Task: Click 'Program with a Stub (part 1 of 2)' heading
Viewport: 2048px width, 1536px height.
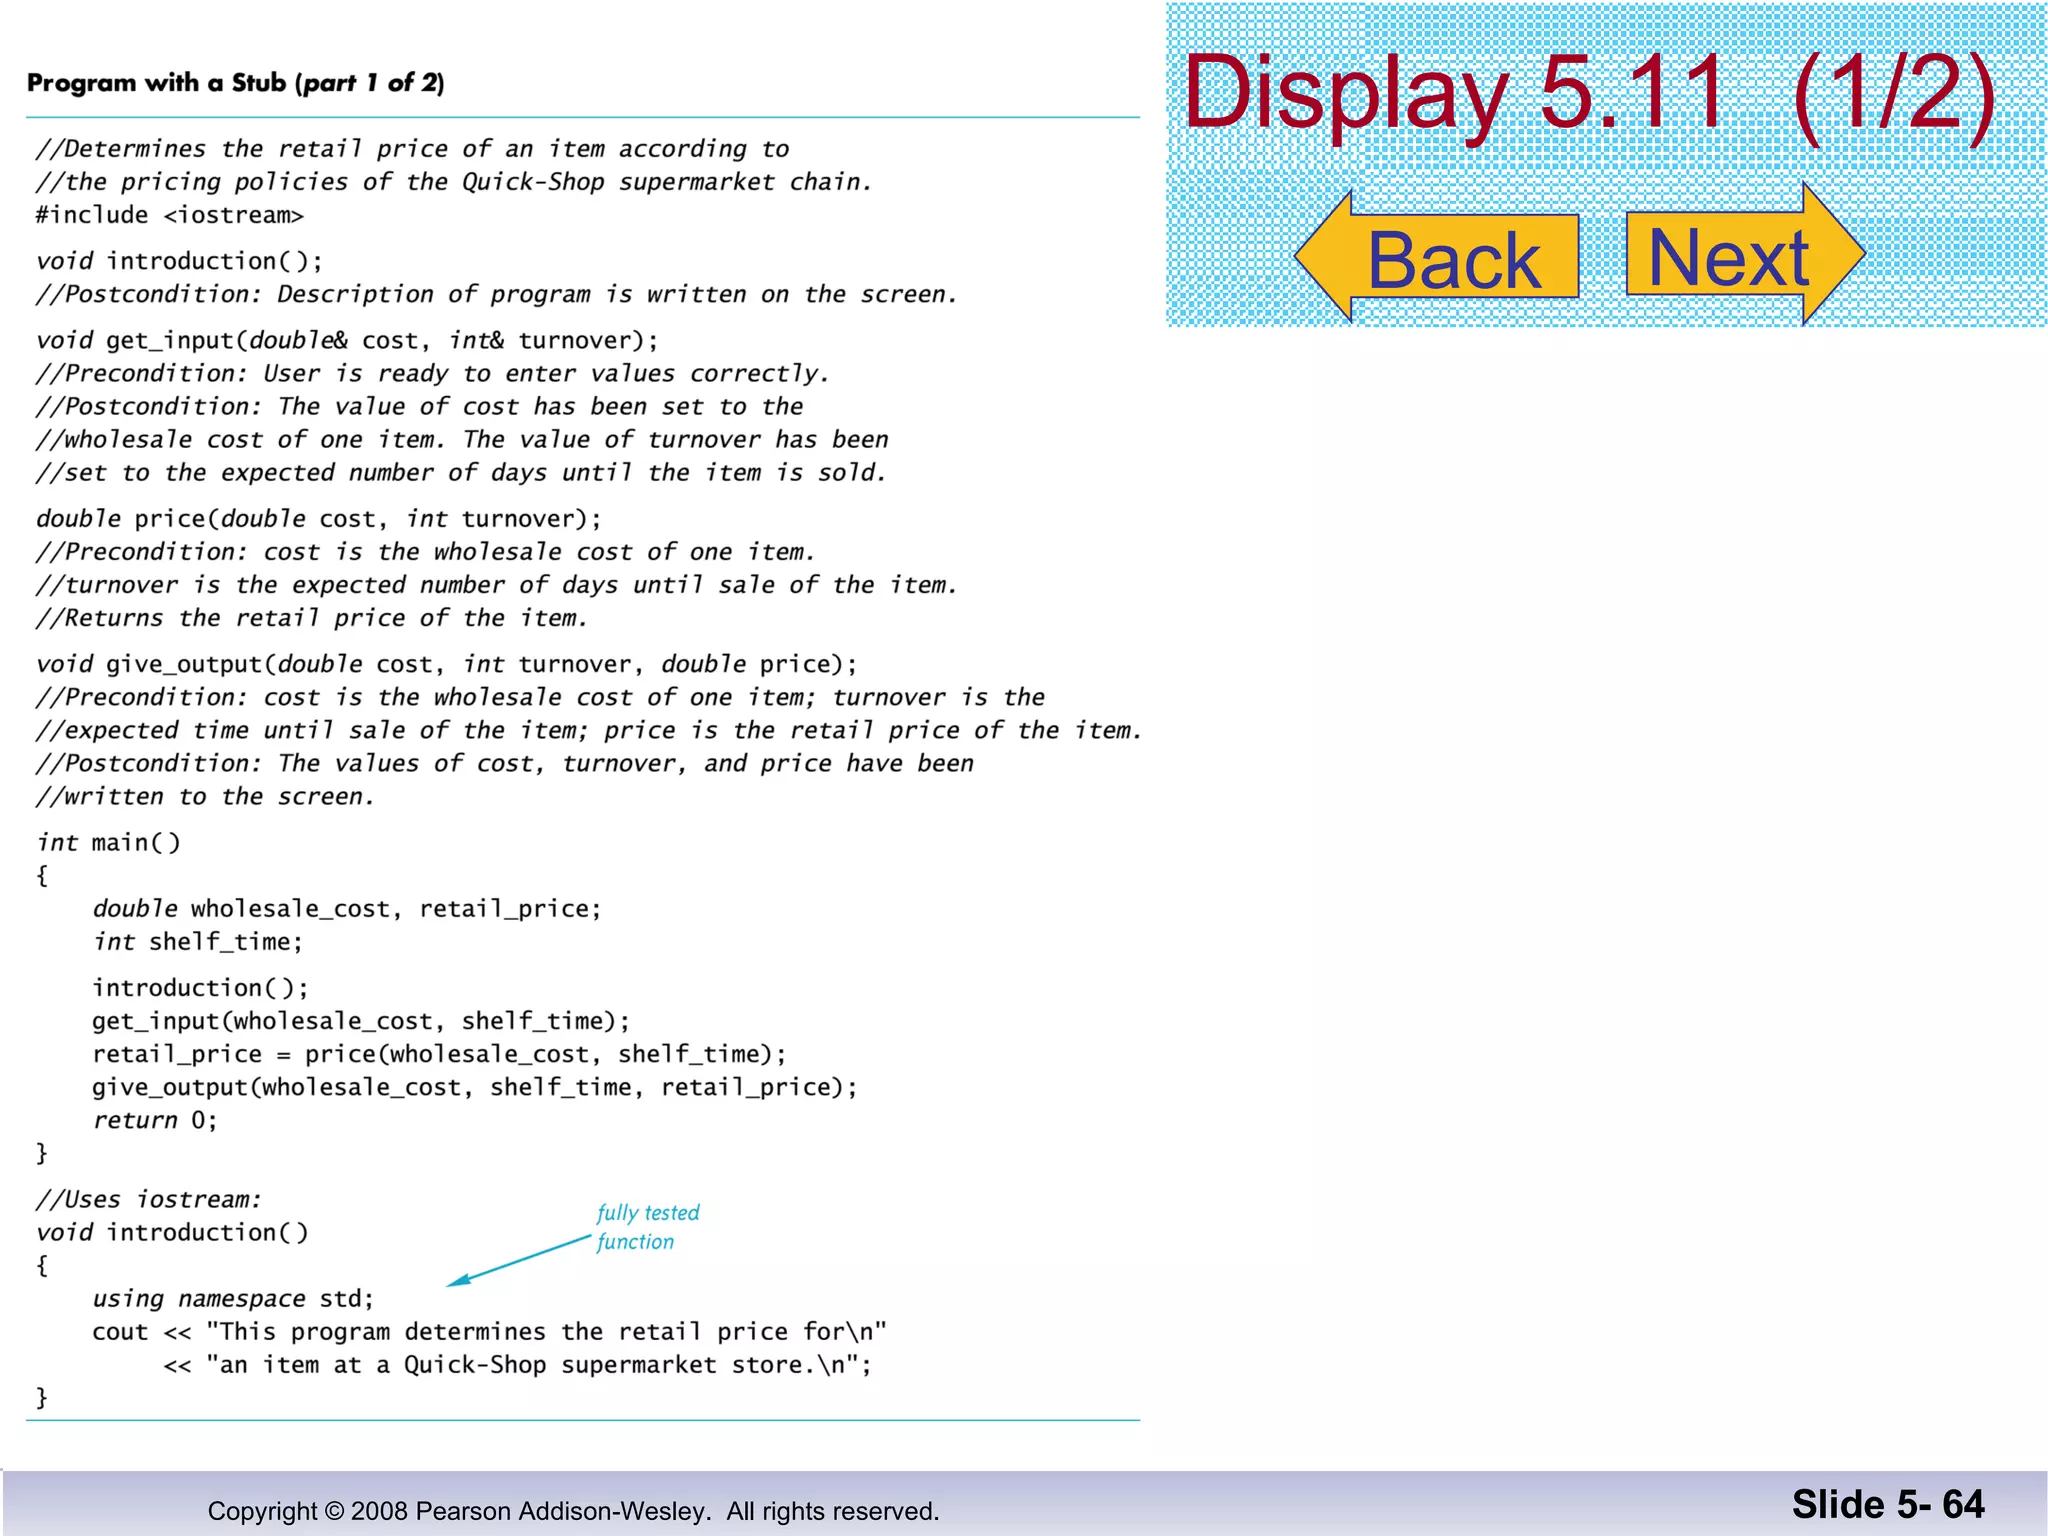Action: [x=236, y=83]
